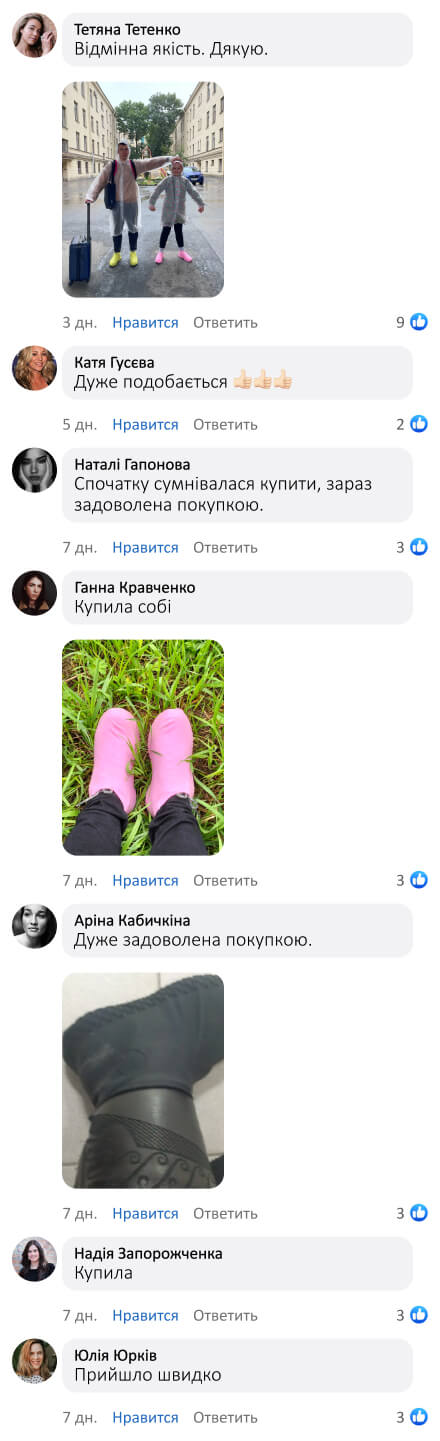The image size is (440, 1441).
Task: Reply to Ганна Кравченко's comment
Action: 225,880
